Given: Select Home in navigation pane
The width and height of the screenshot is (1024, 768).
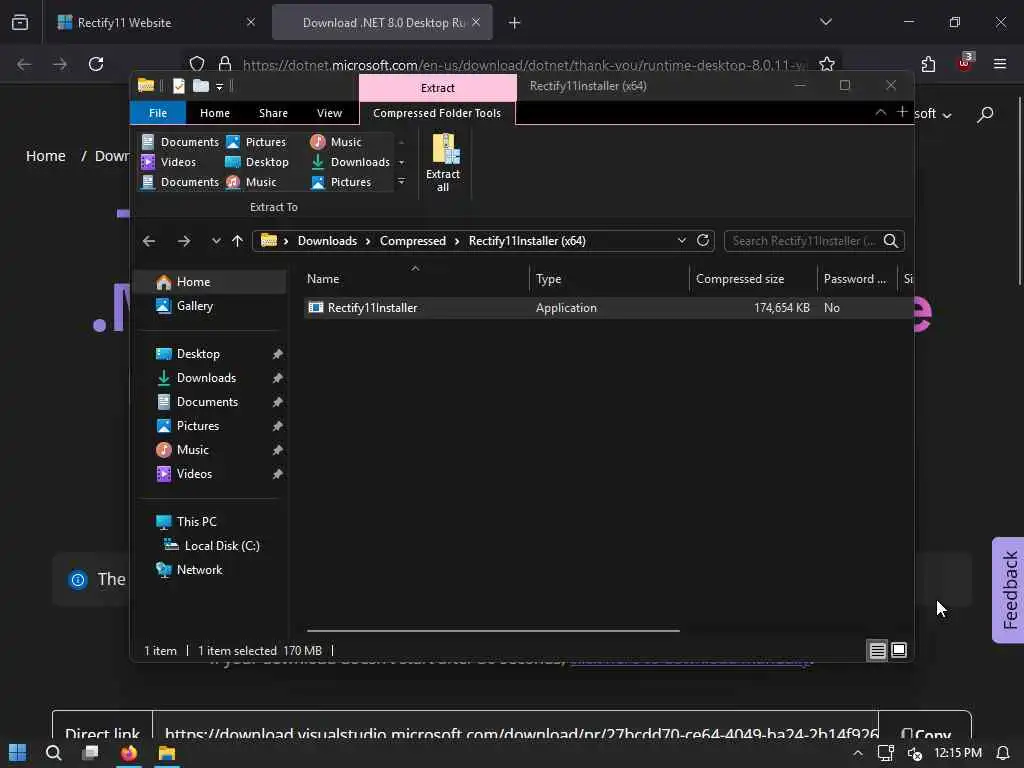Looking at the screenshot, I should pyautogui.click(x=210, y=281).
